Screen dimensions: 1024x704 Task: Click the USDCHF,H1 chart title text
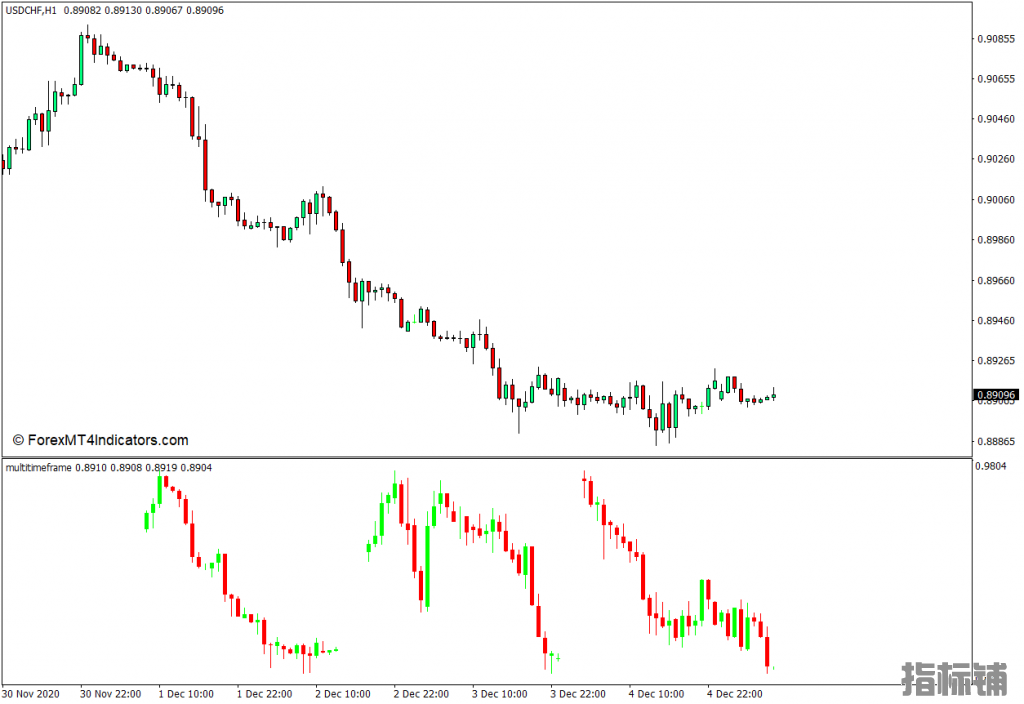[x=30, y=11]
